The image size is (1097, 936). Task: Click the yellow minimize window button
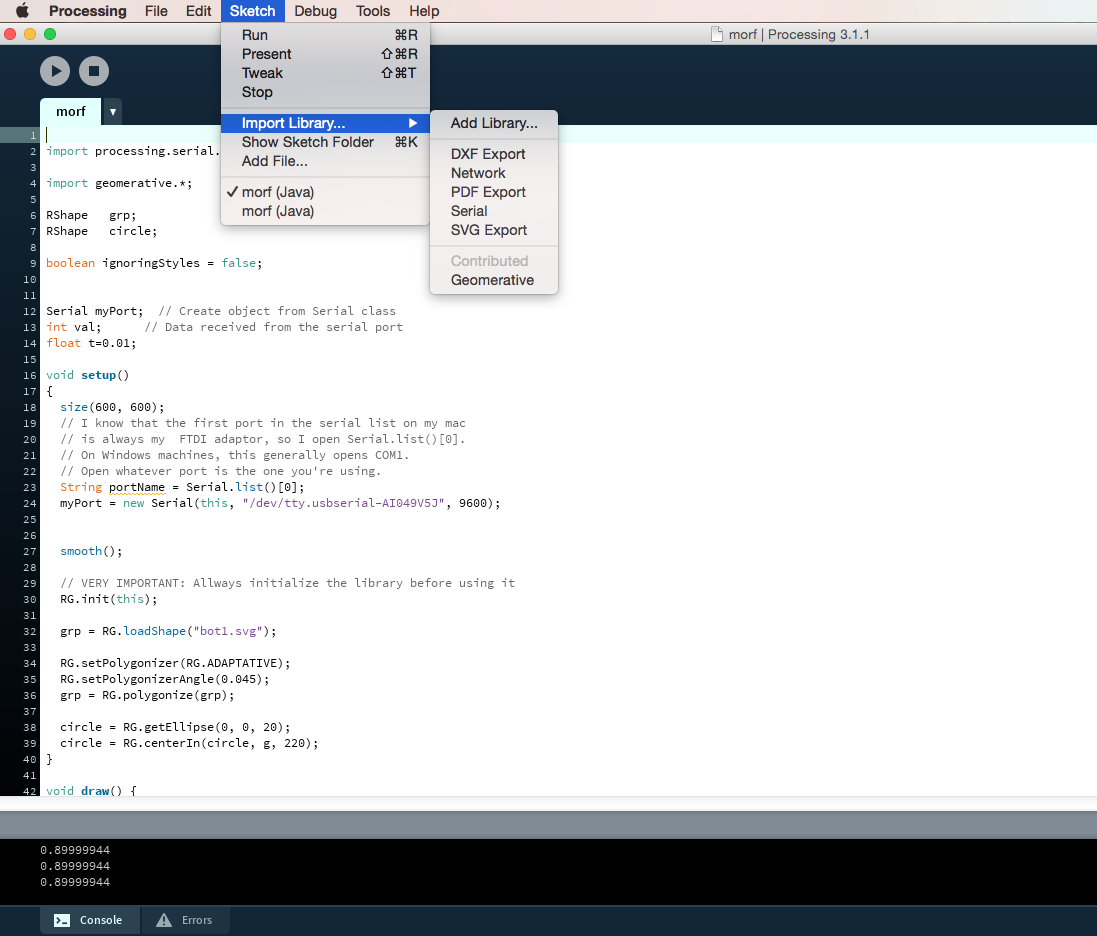click(x=30, y=34)
